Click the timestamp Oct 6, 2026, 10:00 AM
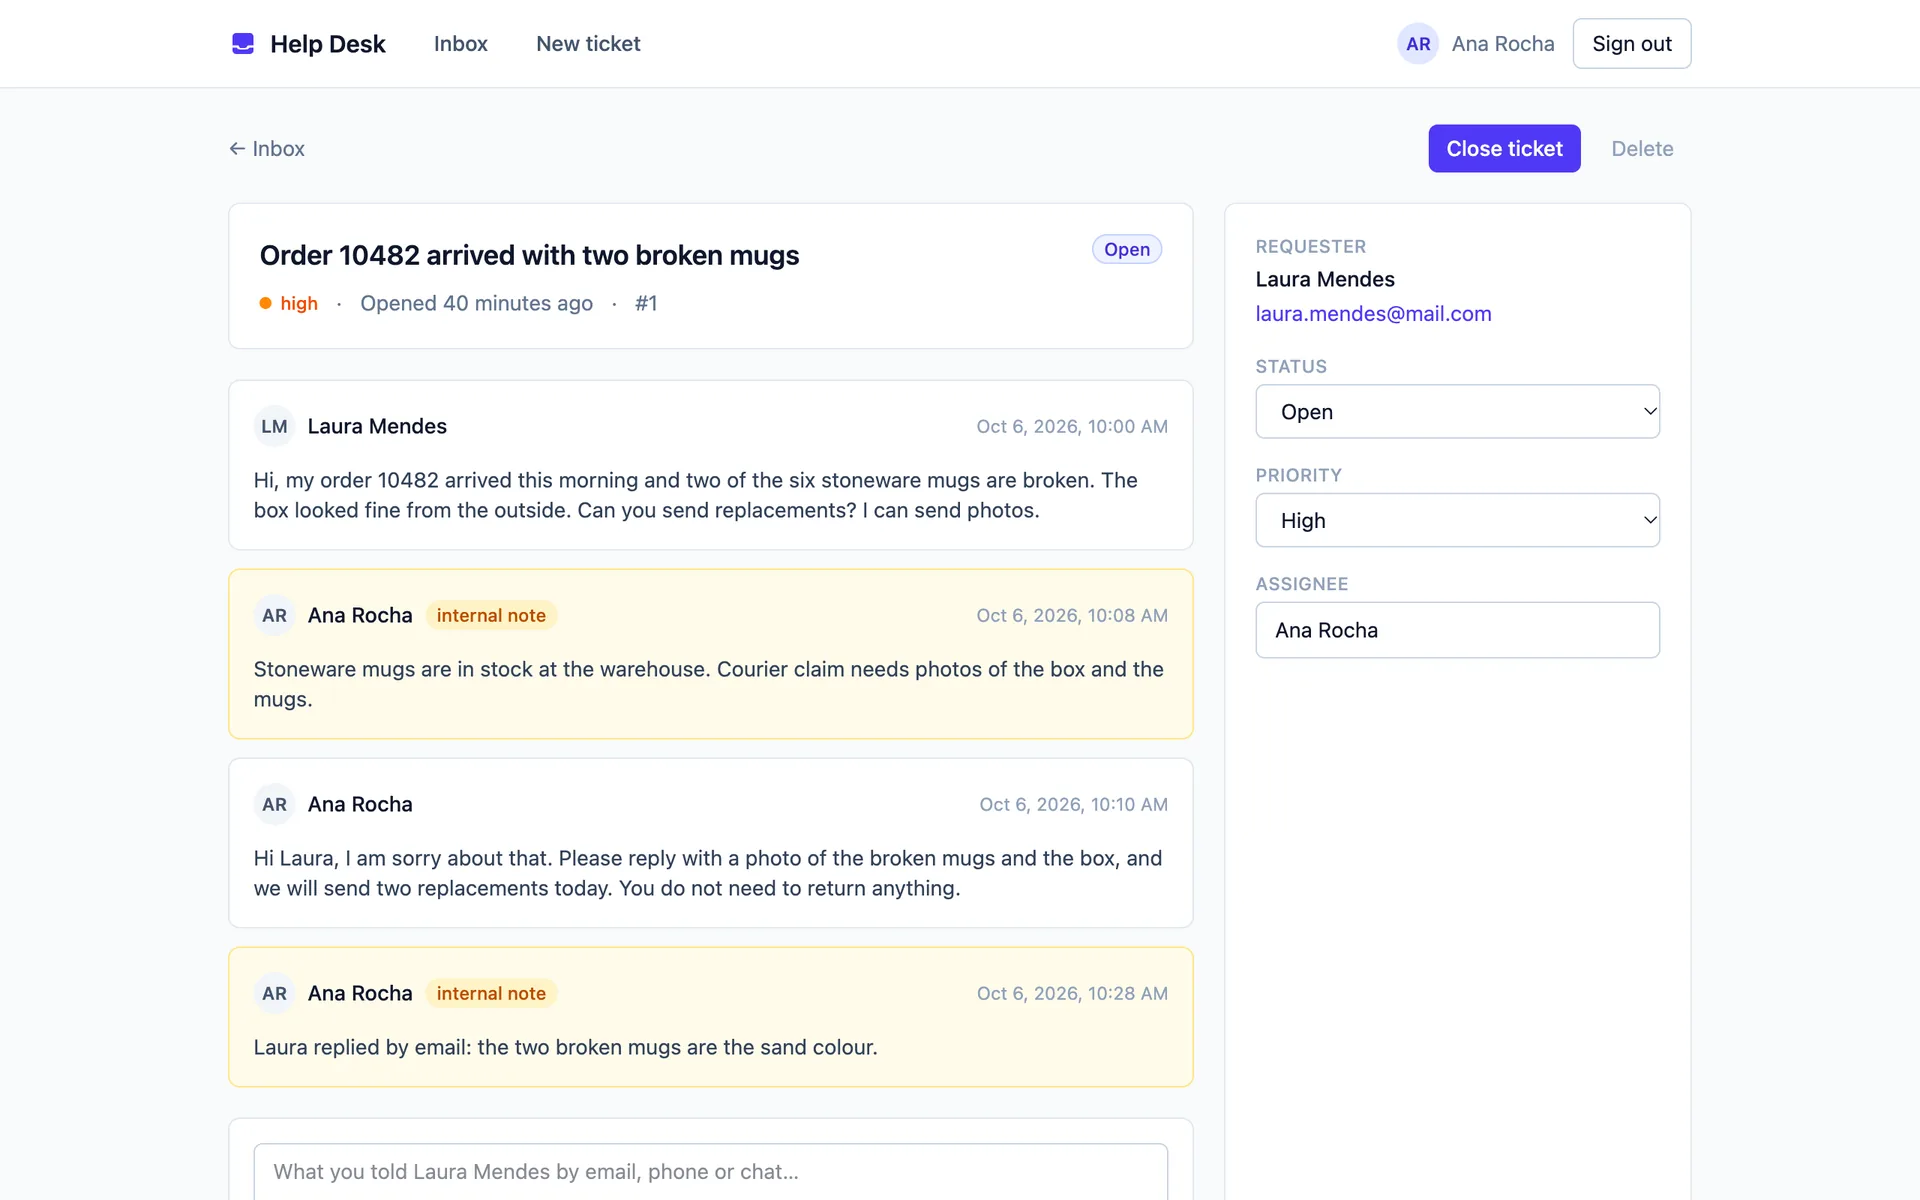This screenshot has height=1200, width=1920. point(1072,426)
